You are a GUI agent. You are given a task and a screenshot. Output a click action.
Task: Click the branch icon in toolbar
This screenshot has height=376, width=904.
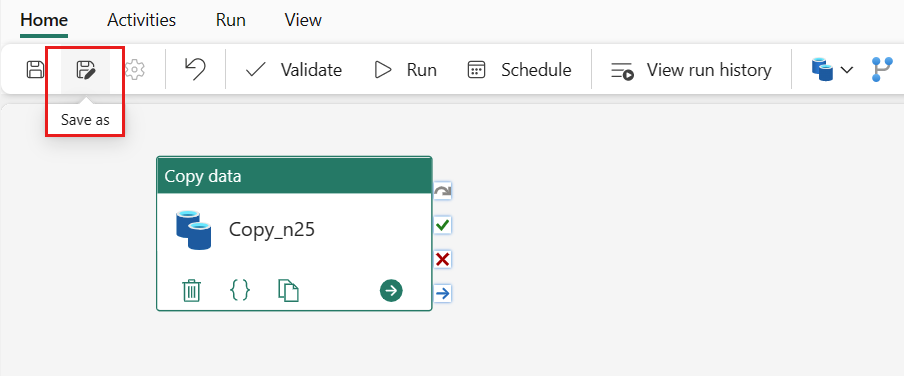[882, 70]
